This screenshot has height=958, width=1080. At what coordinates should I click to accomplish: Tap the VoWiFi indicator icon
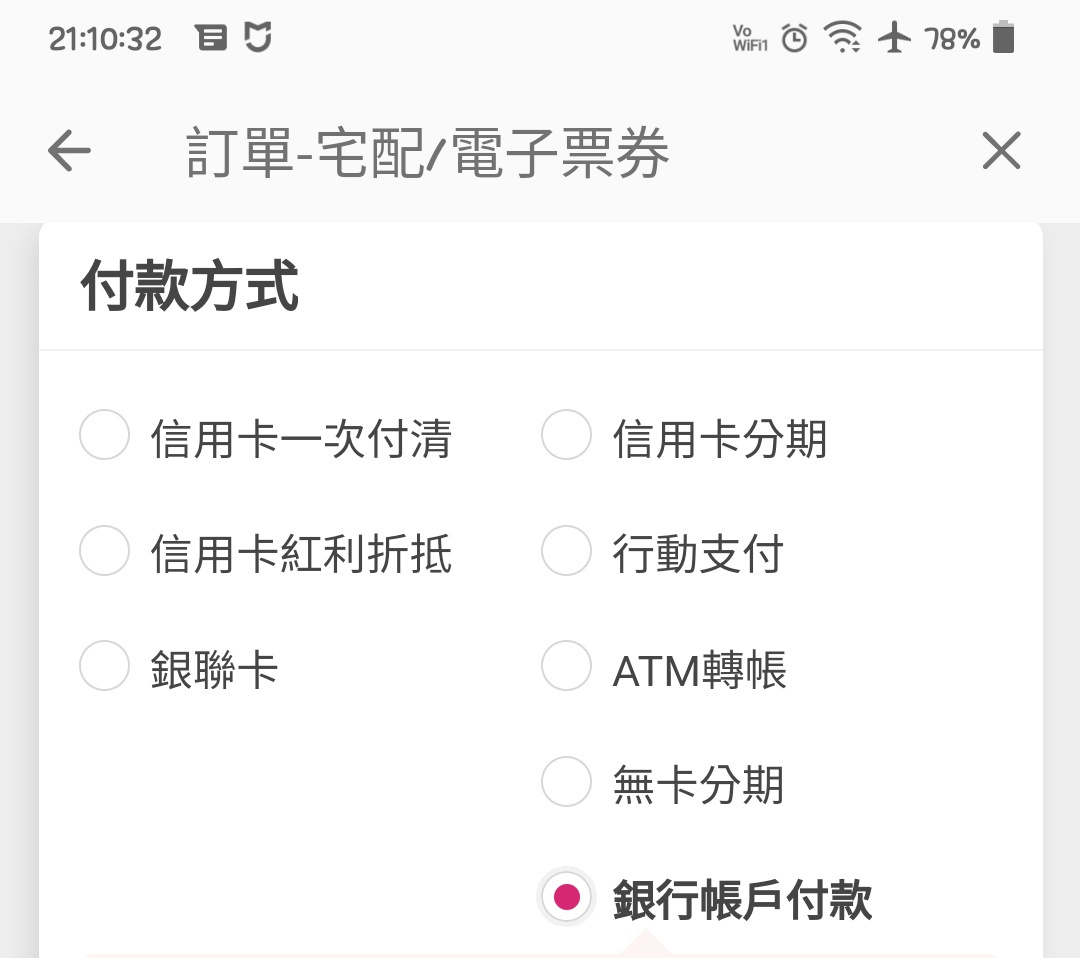pos(749,39)
